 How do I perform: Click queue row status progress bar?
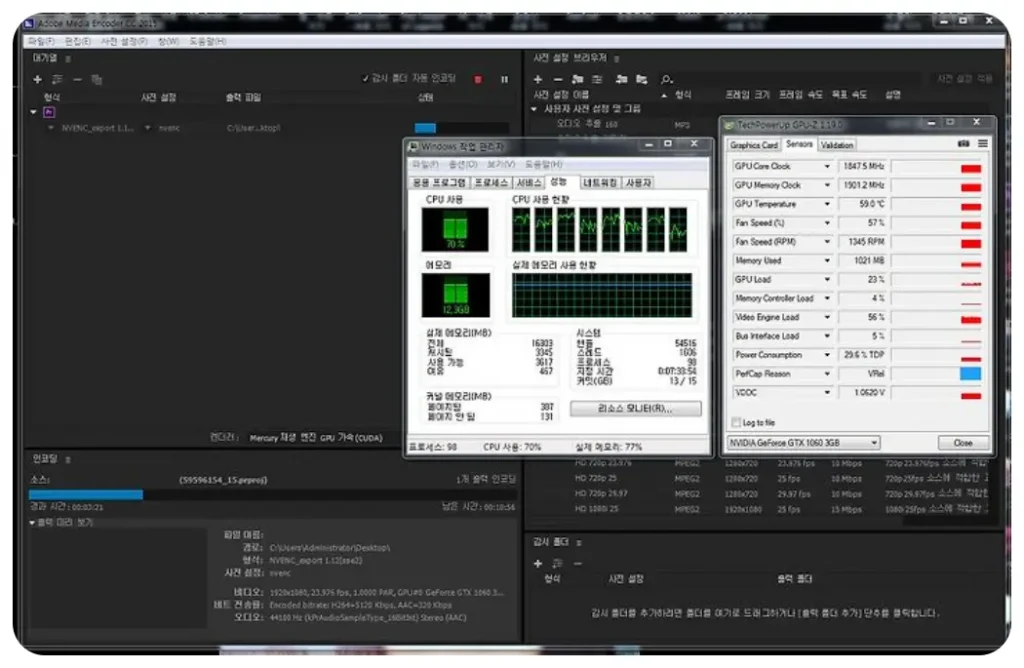(461, 128)
